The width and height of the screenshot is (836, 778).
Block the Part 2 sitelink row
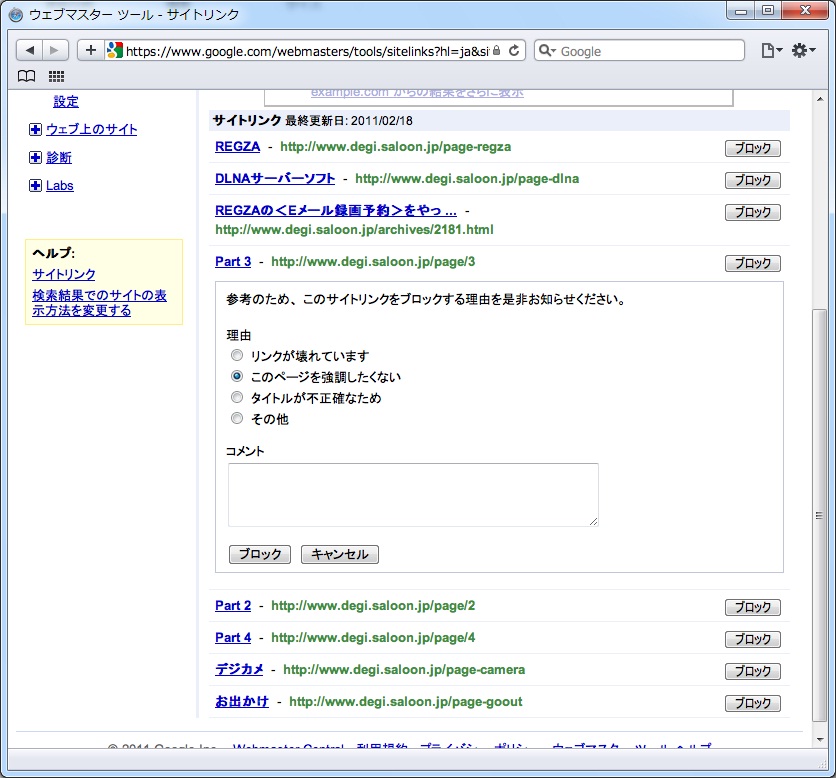[753, 607]
